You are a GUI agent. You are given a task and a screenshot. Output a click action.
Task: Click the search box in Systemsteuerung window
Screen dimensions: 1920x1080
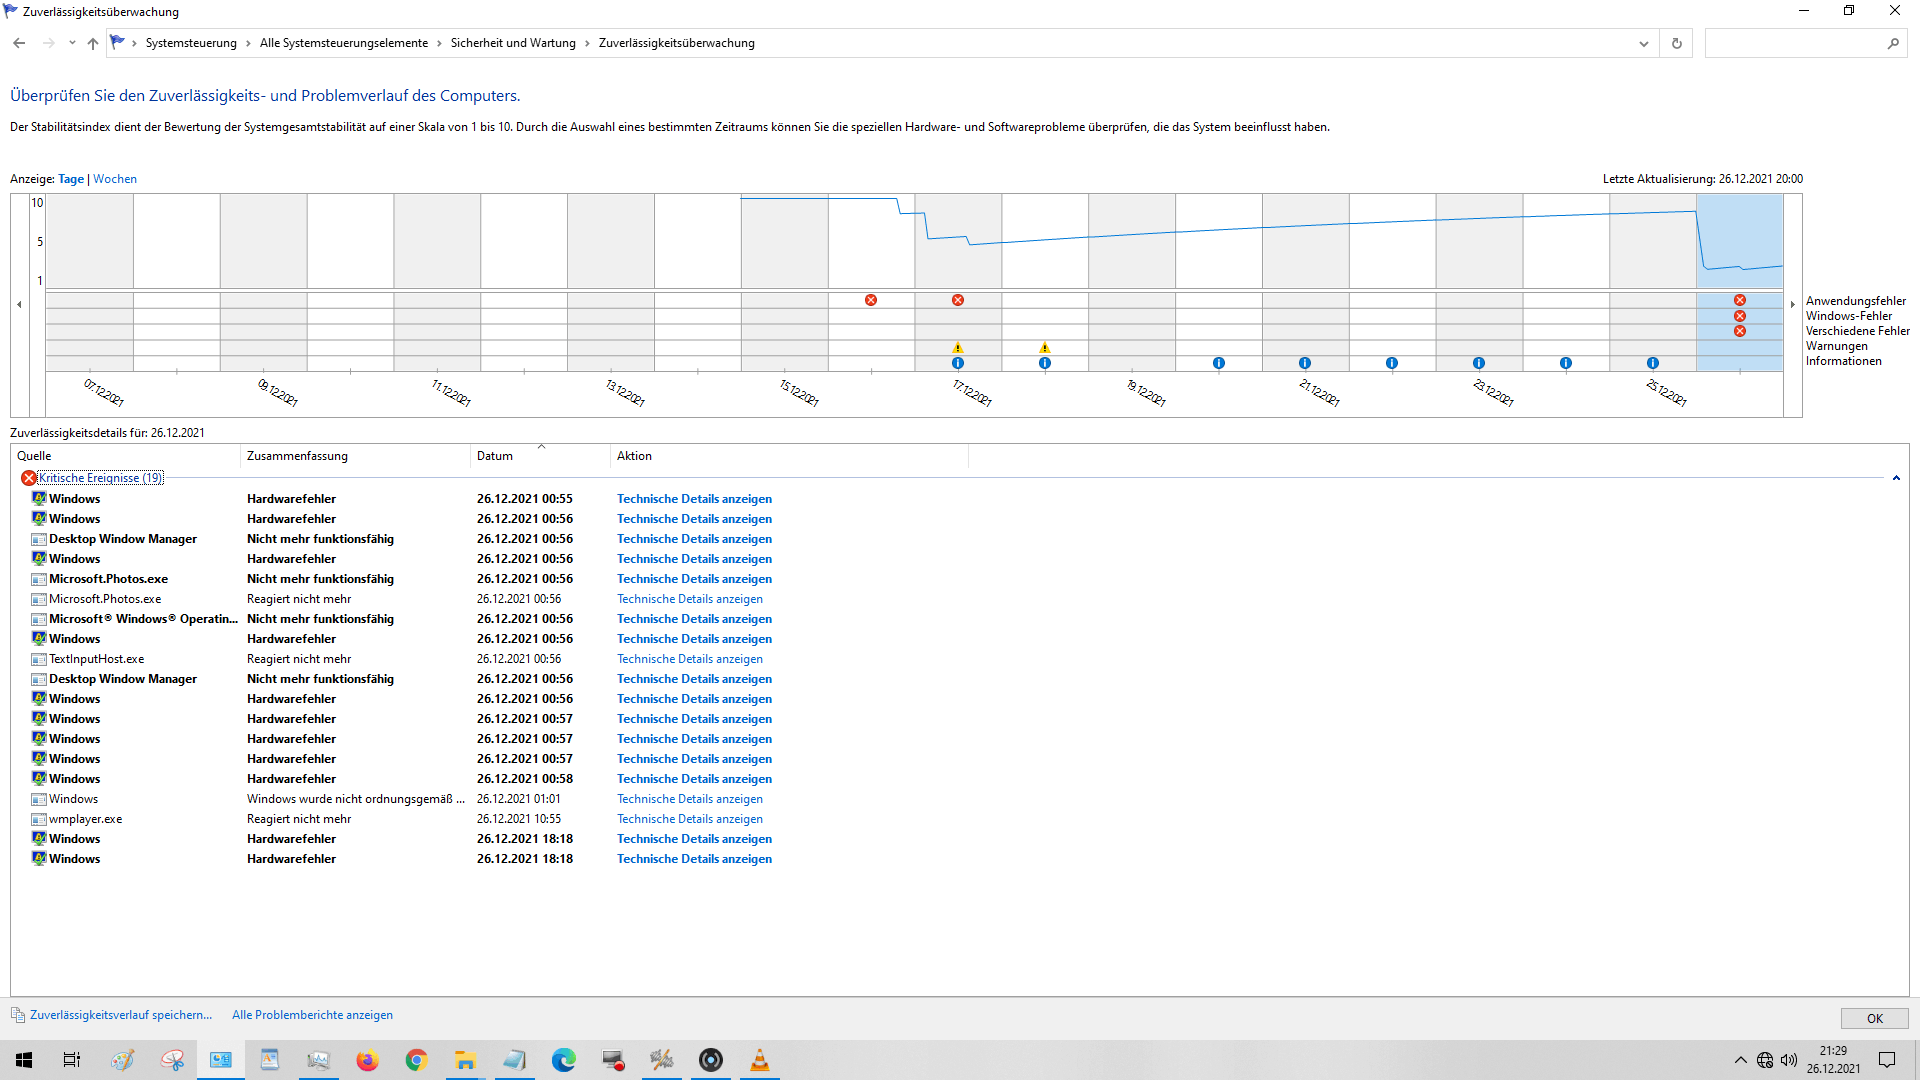pyautogui.click(x=1795, y=43)
